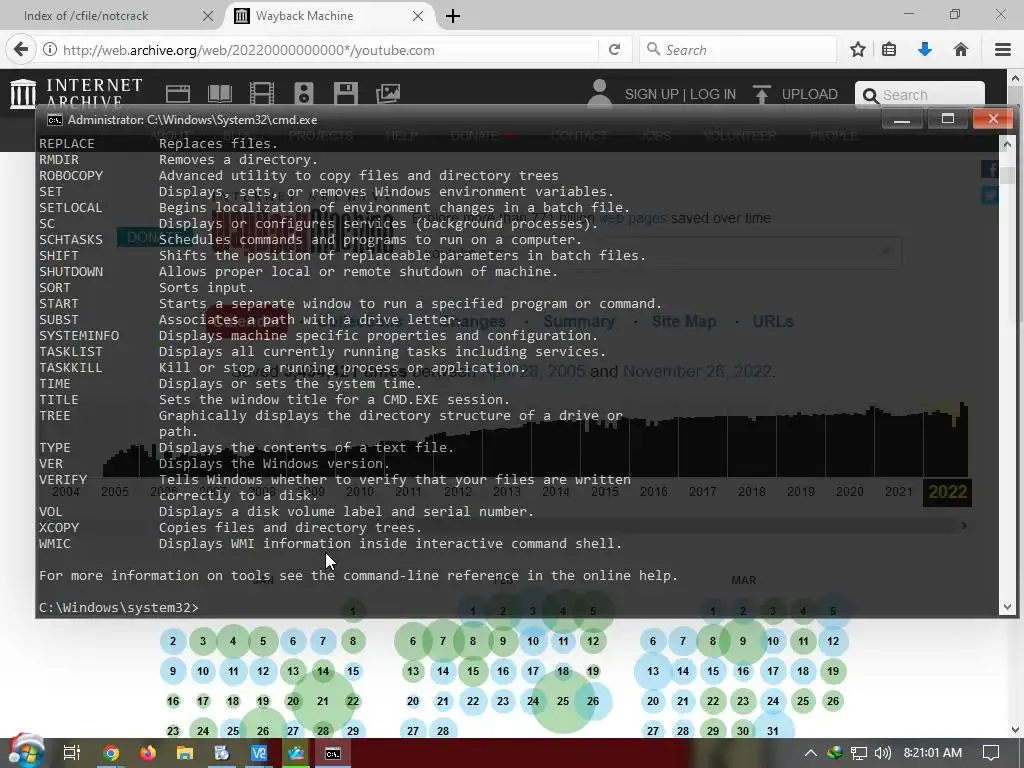
Task: Click the cmd.exe scrollbar down arrow
Action: pos(1007,607)
